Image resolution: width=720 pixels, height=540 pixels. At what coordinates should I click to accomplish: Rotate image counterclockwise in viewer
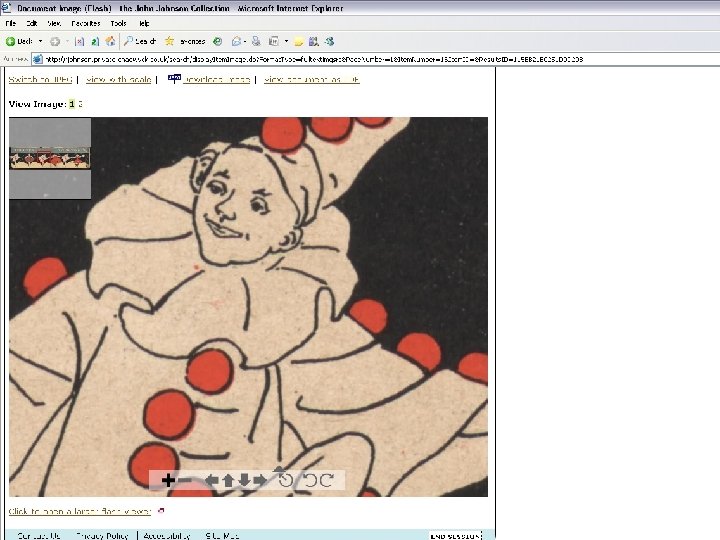[311, 480]
